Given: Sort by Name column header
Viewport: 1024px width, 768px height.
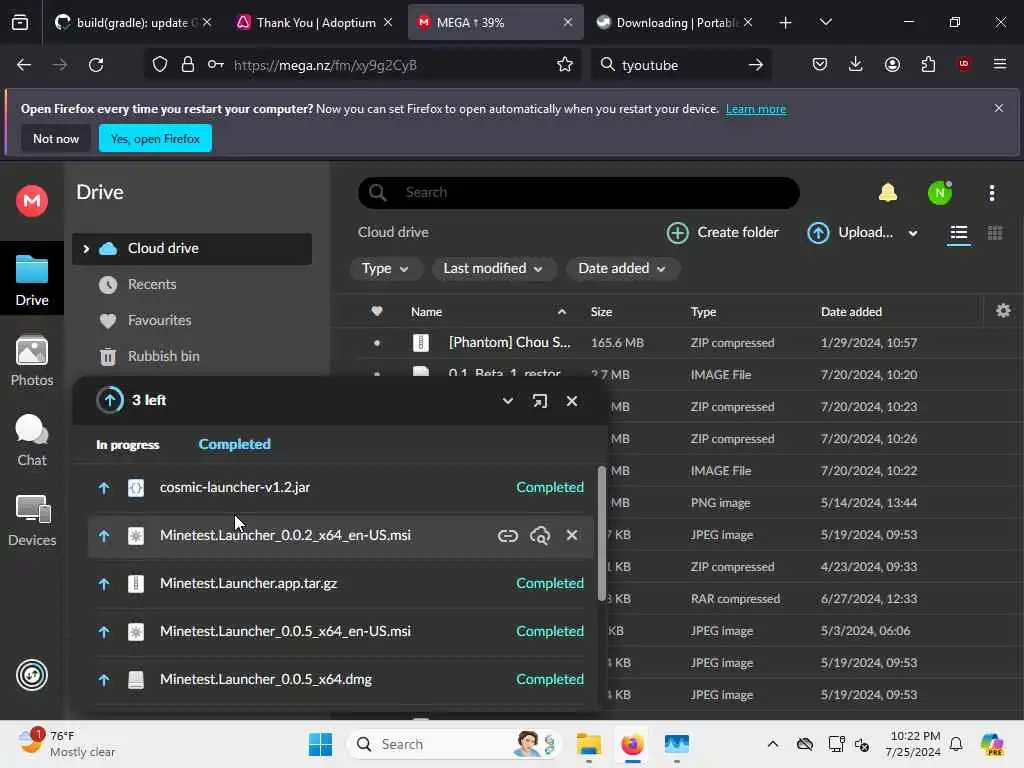Looking at the screenshot, I should [x=426, y=312].
